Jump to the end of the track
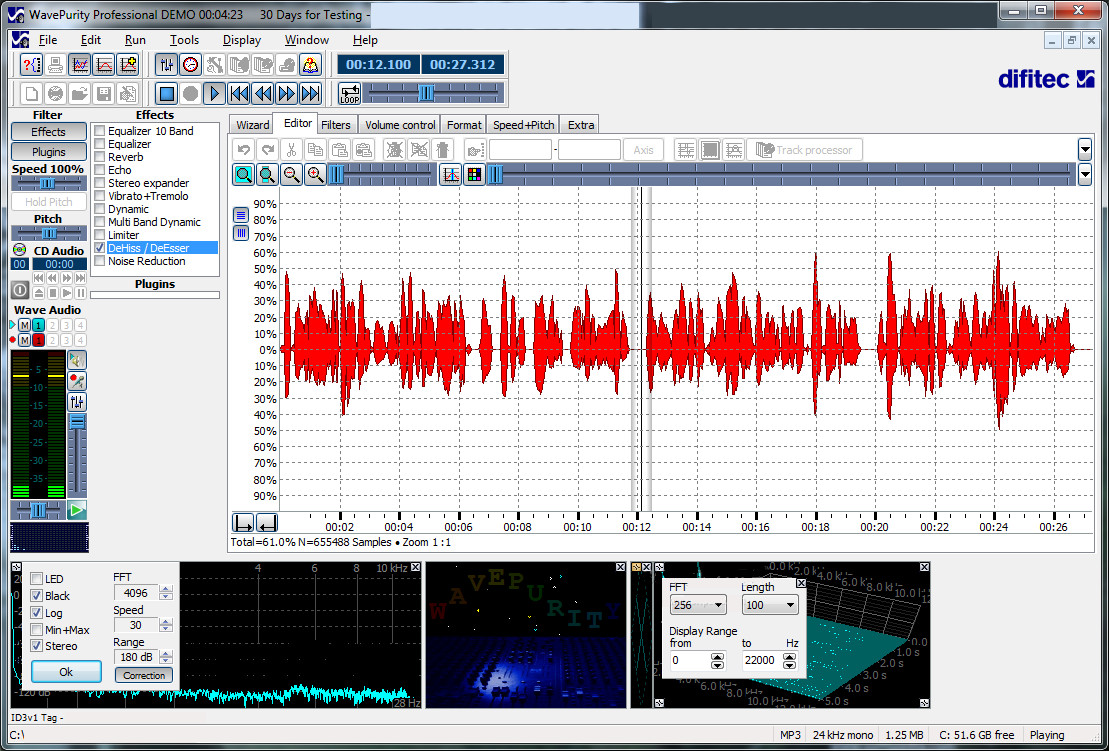 (x=310, y=93)
